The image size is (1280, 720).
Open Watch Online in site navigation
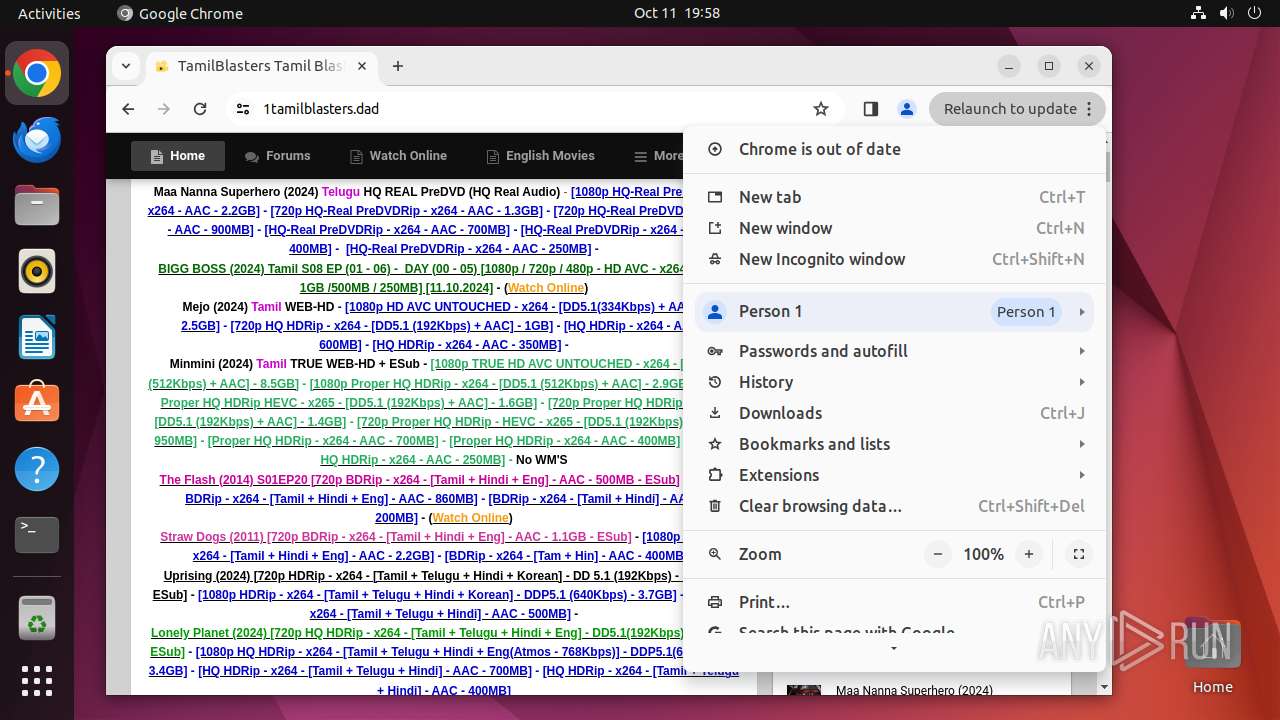(x=398, y=156)
